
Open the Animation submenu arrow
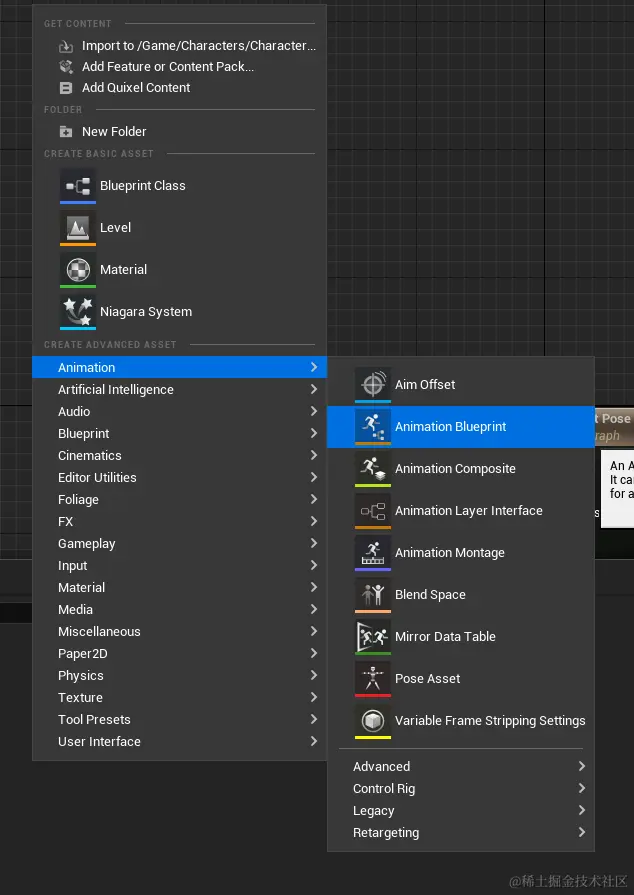pos(314,367)
